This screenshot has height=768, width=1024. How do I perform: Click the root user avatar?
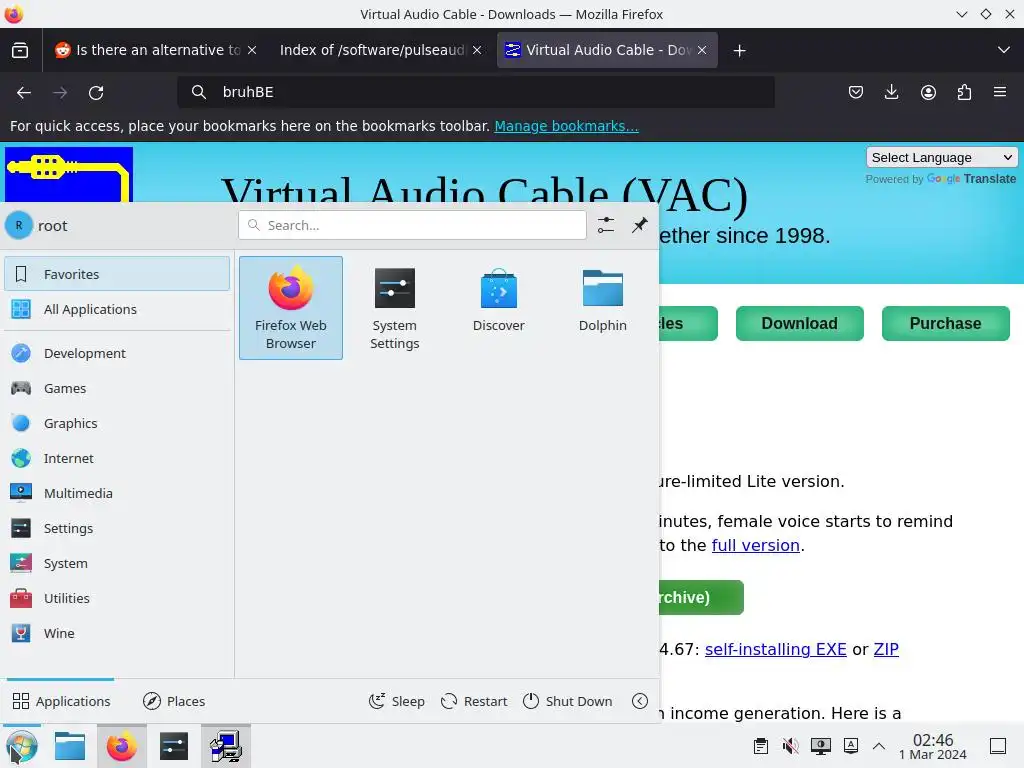tap(19, 225)
